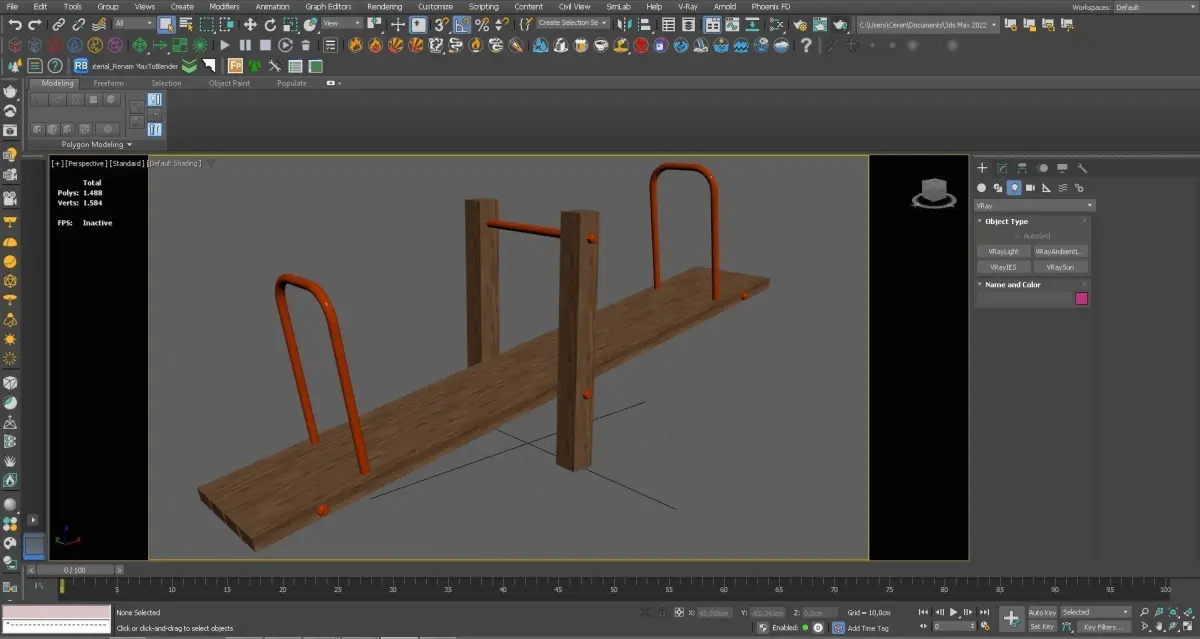The width and height of the screenshot is (1200, 639).
Task: Open the Modify tab in the command panel
Action: (1002, 168)
